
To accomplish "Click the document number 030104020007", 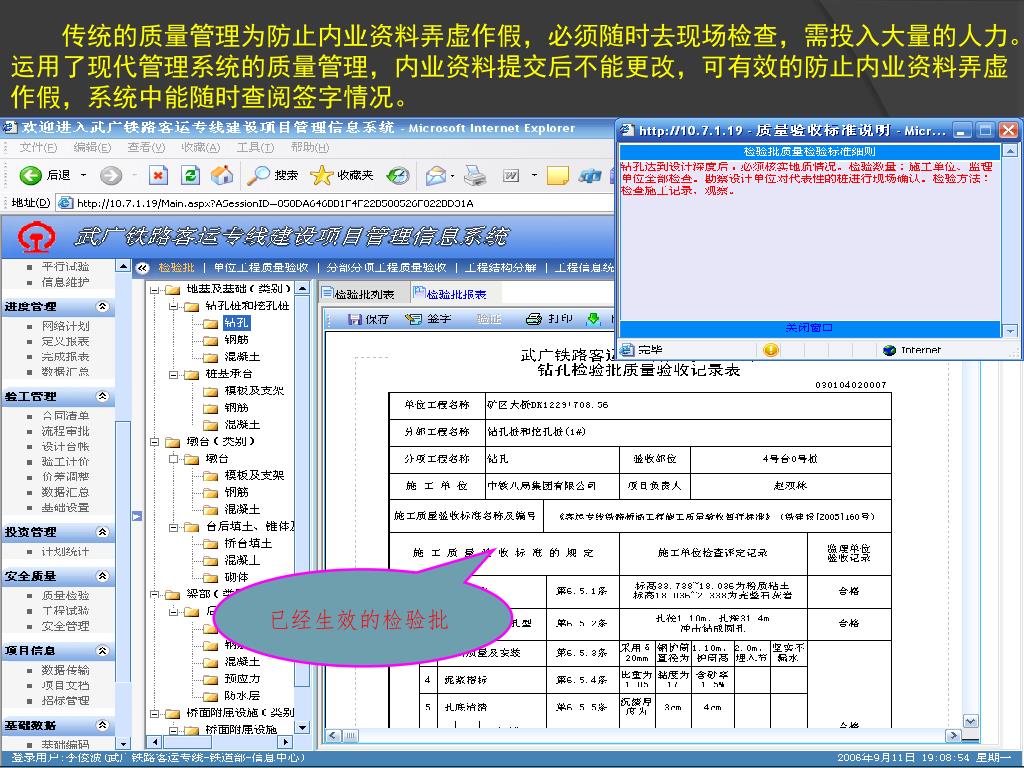I will (x=850, y=385).
